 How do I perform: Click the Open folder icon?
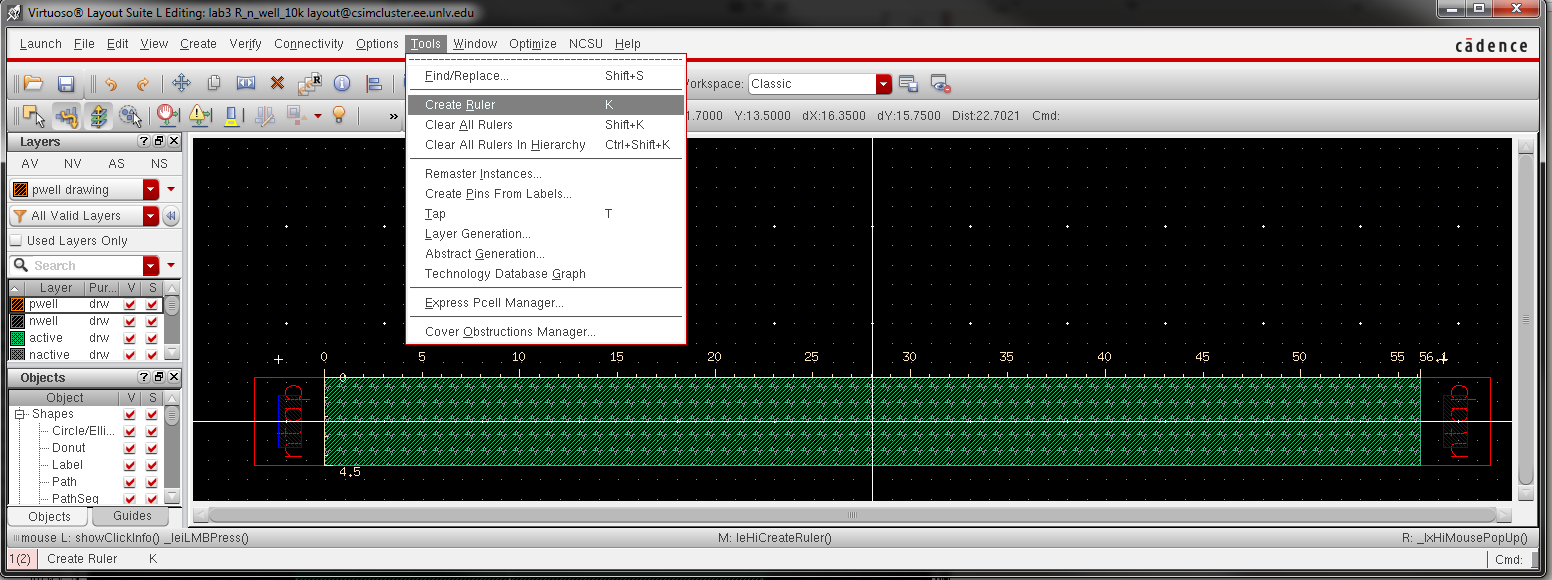pyautogui.click(x=33, y=84)
